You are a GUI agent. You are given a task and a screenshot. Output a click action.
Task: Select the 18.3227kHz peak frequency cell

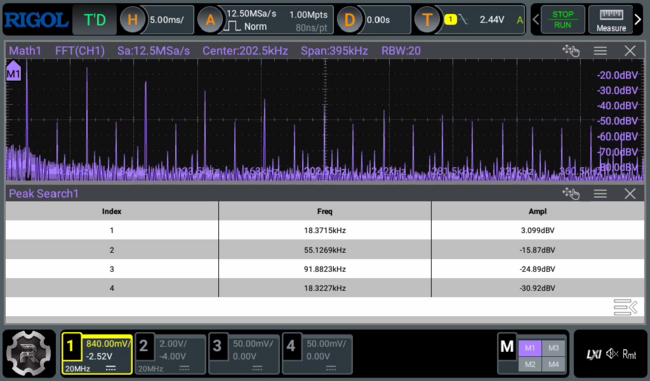325,288
